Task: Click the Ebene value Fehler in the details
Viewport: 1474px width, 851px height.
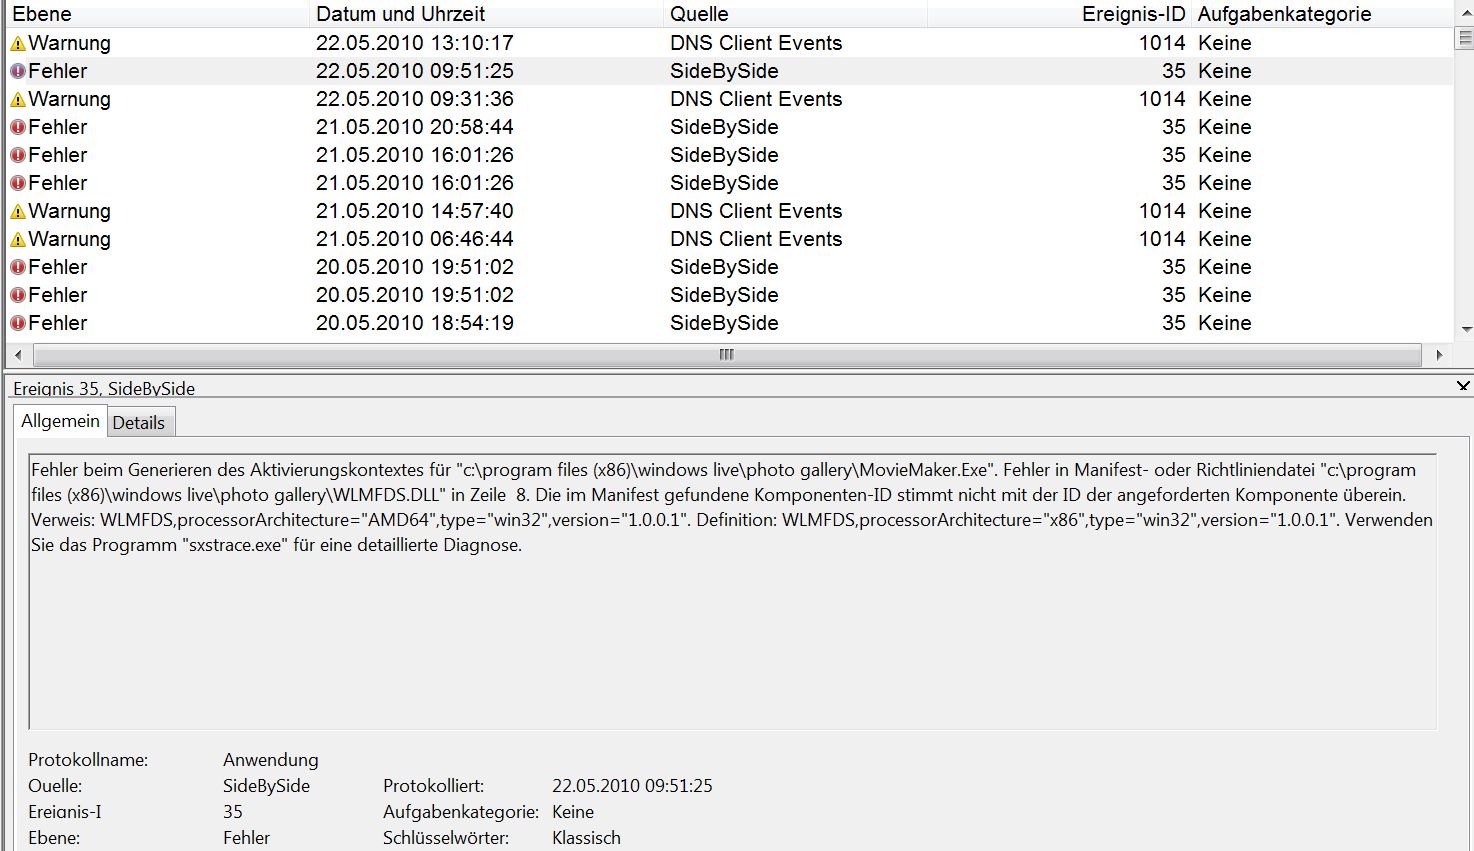Action: tap(246, 838)
